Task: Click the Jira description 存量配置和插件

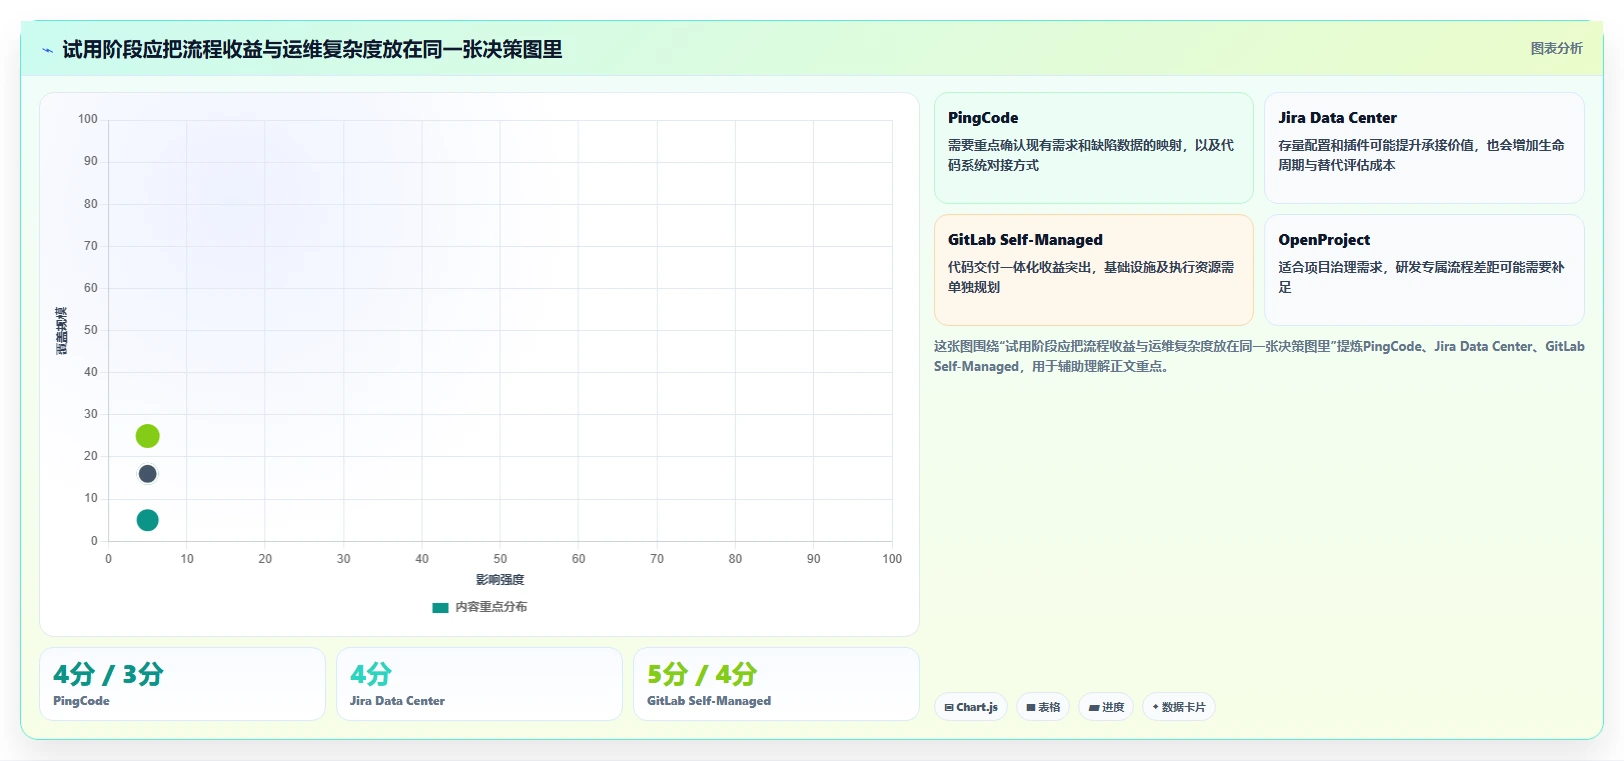Action: click(x=1421, y=155)
